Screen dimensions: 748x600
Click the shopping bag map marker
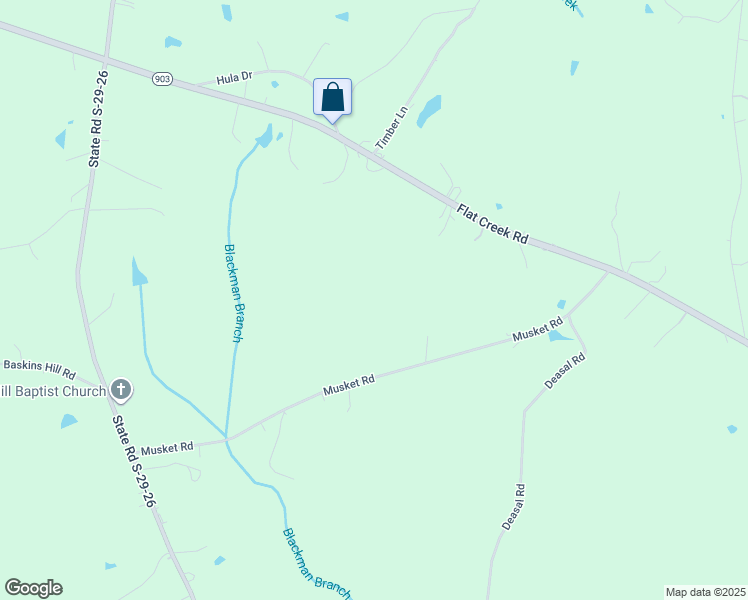[332, 100]
